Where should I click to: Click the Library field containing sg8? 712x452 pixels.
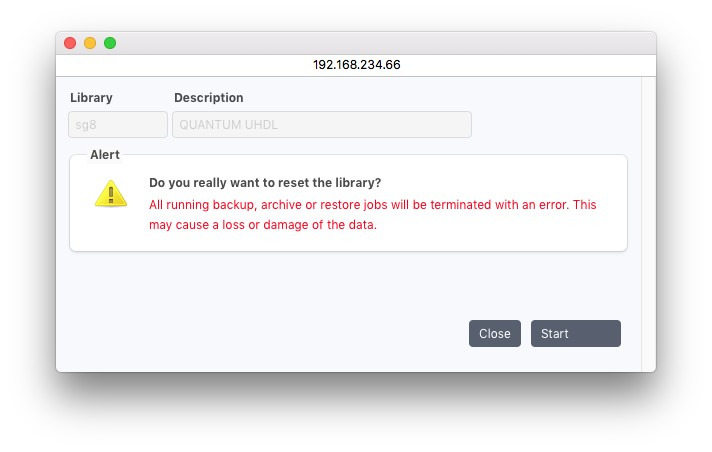tap(118, 125)
